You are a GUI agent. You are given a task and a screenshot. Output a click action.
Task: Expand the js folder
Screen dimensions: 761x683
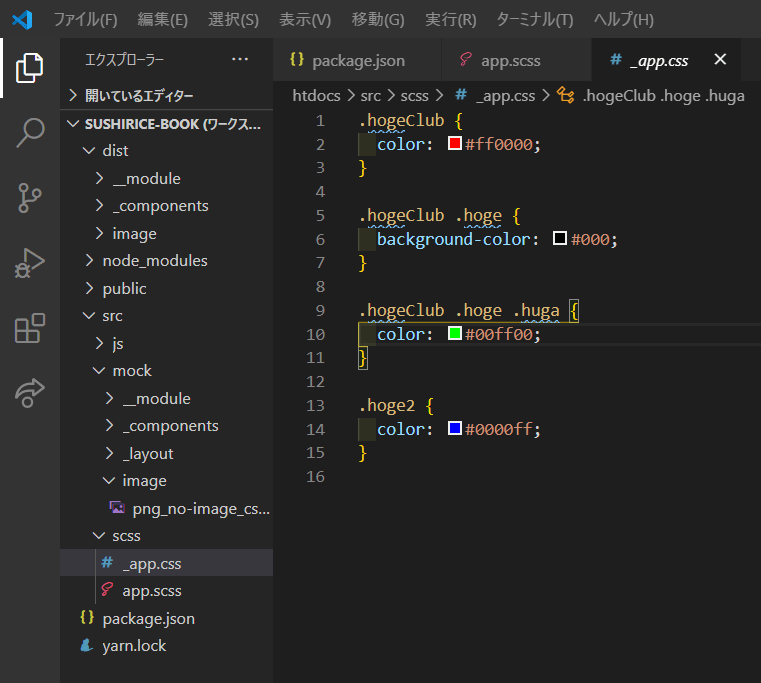[x=166, y=343]
